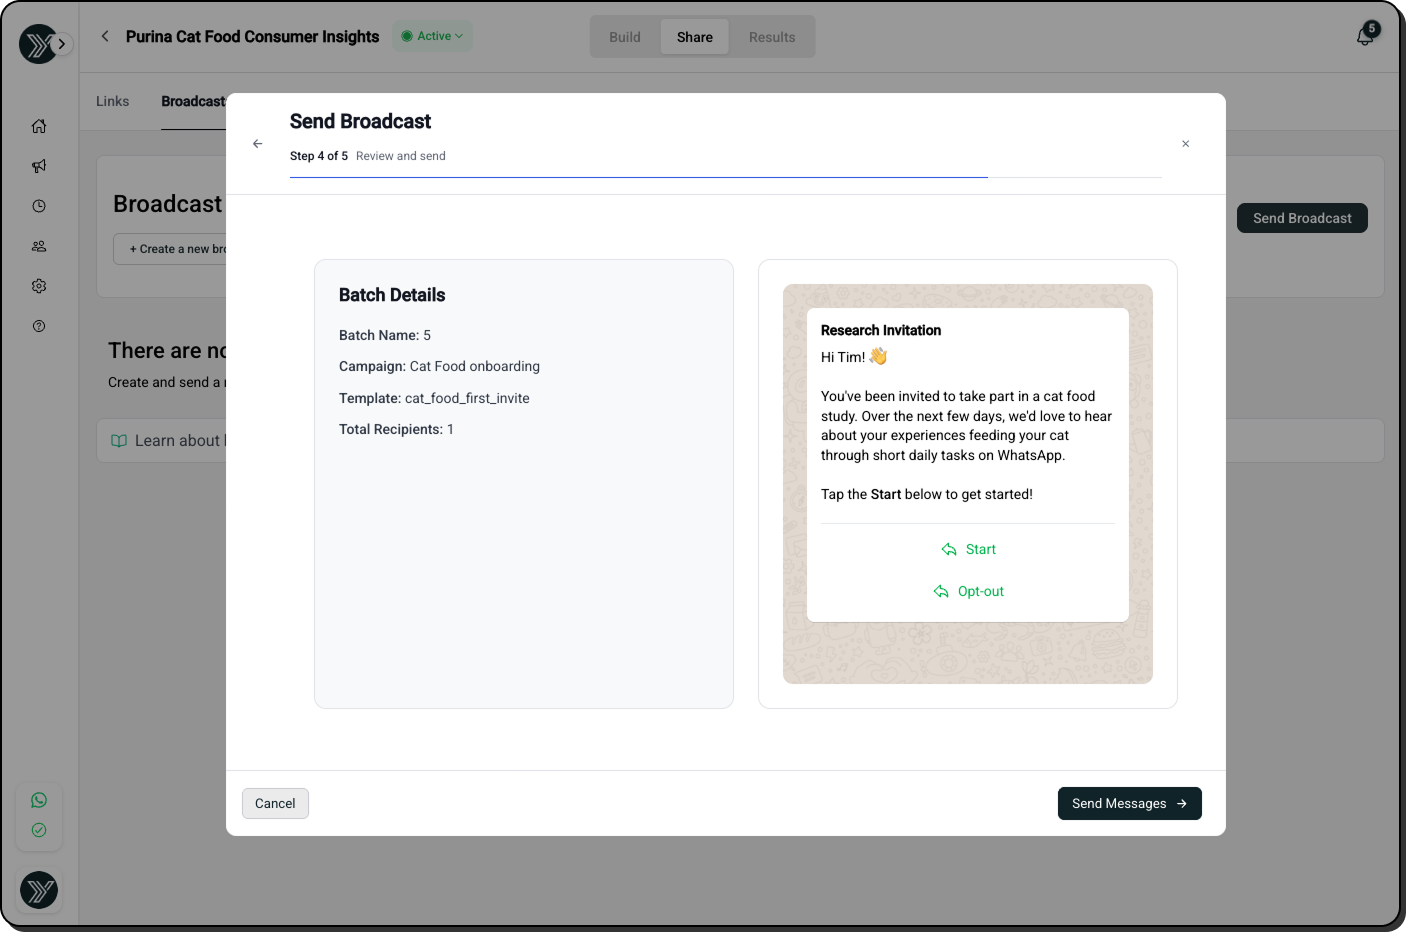This screenshot has width=1406, height=932.
Task: Open the notifications bell icon
Action: 1364,37
